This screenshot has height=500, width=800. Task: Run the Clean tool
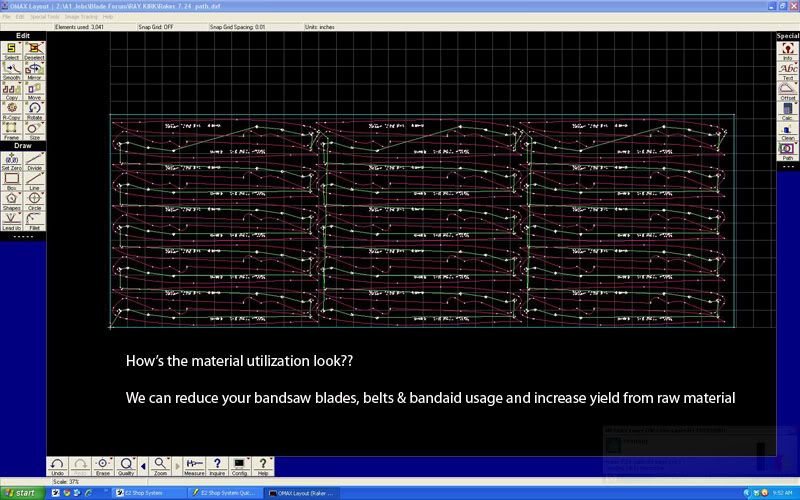point(788,131)
